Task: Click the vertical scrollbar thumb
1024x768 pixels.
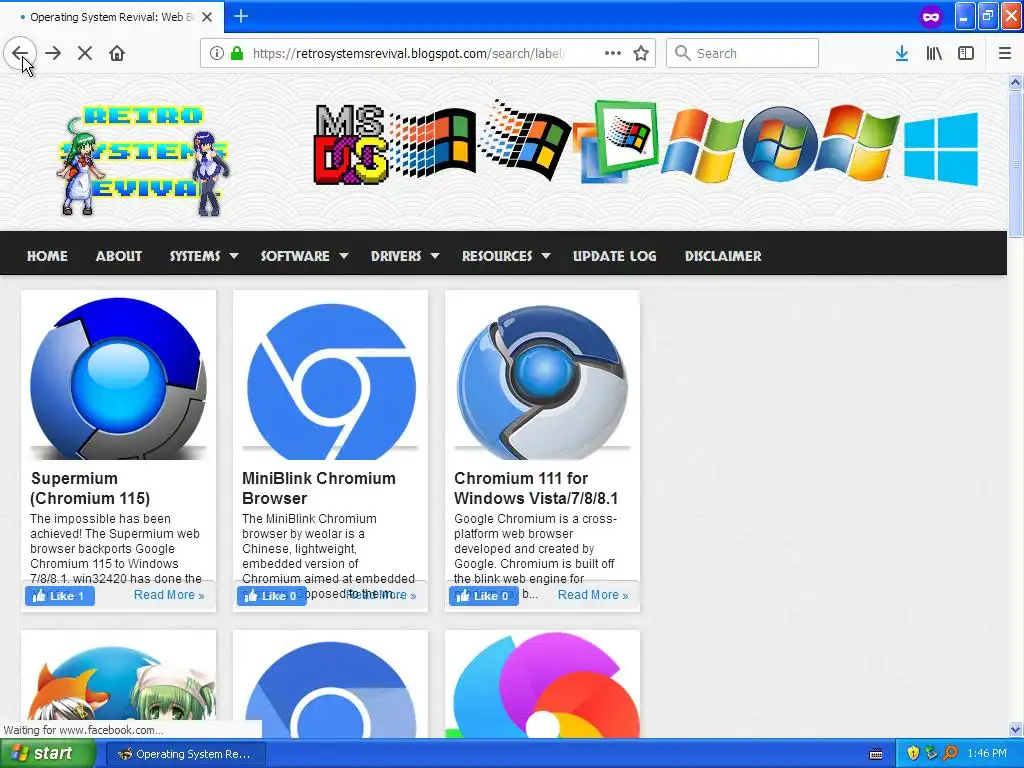Action: (1016, 164)
